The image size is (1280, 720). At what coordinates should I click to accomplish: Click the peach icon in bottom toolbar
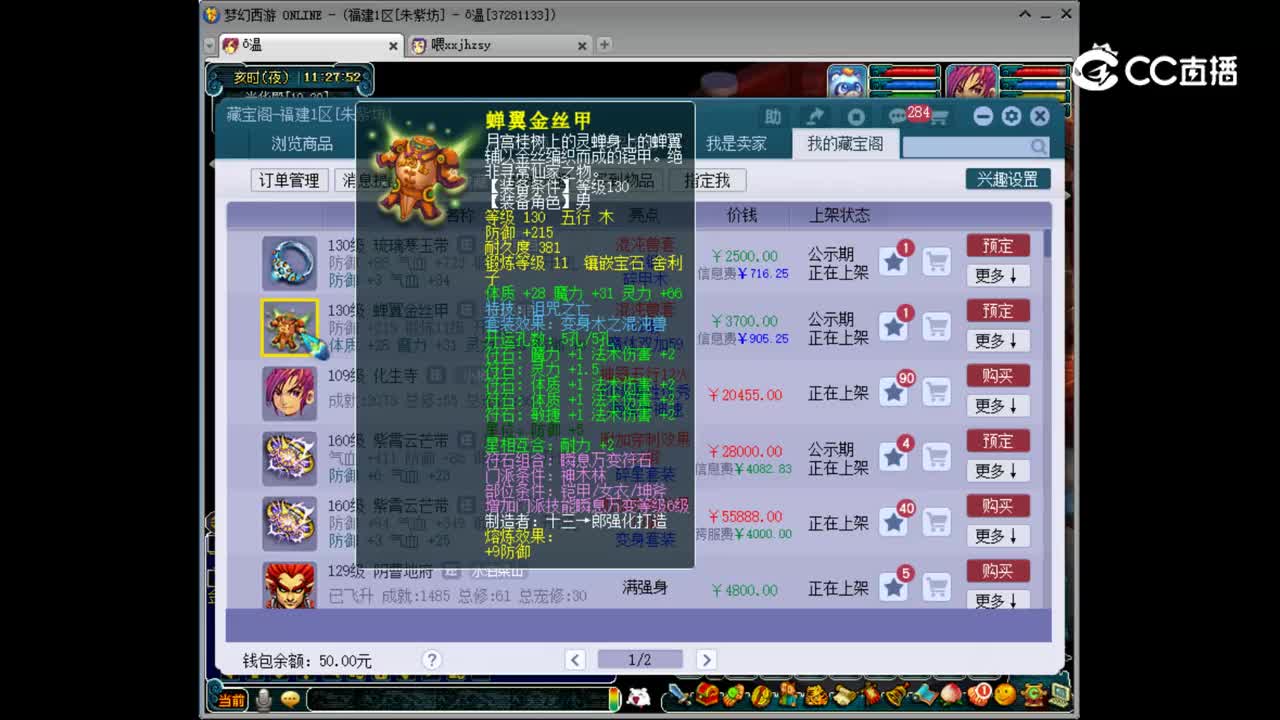pos(952,695)
